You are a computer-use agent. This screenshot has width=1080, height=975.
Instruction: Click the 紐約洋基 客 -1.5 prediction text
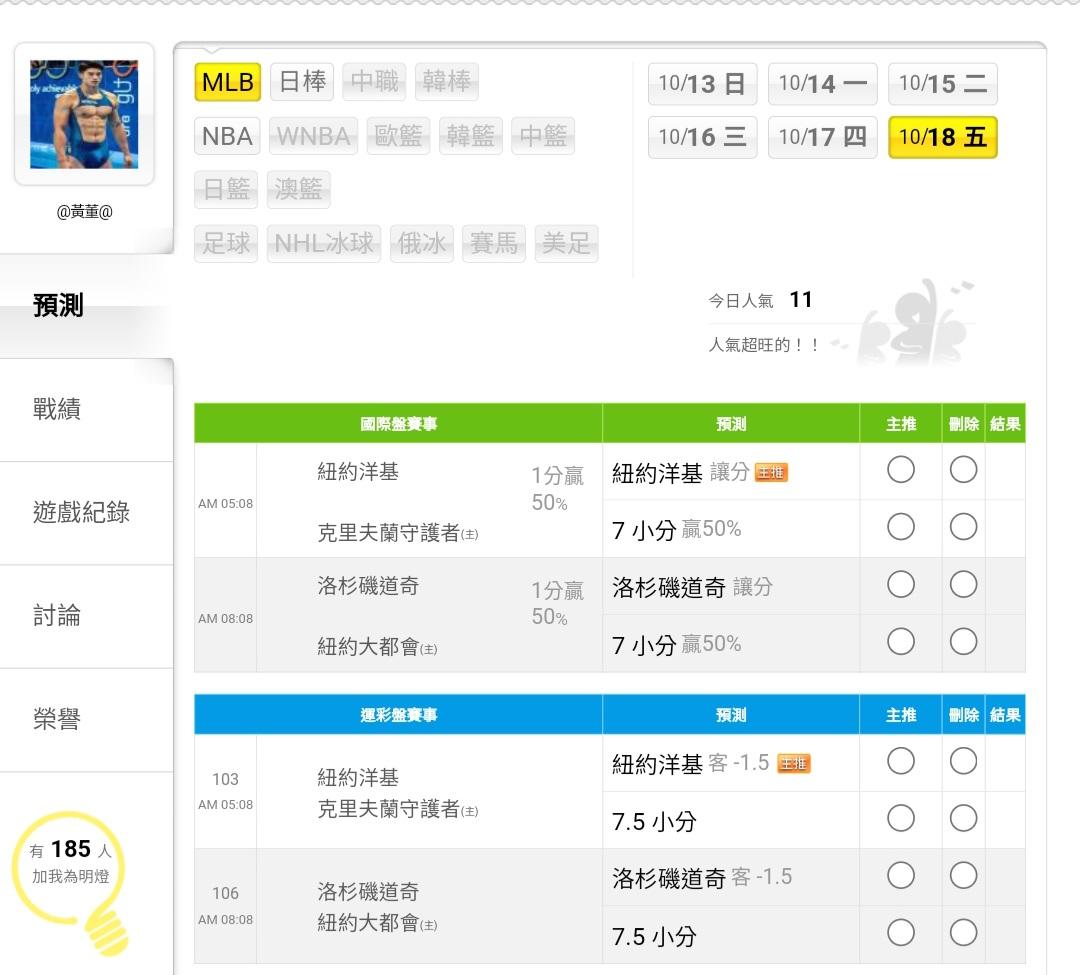pos(690,763)
